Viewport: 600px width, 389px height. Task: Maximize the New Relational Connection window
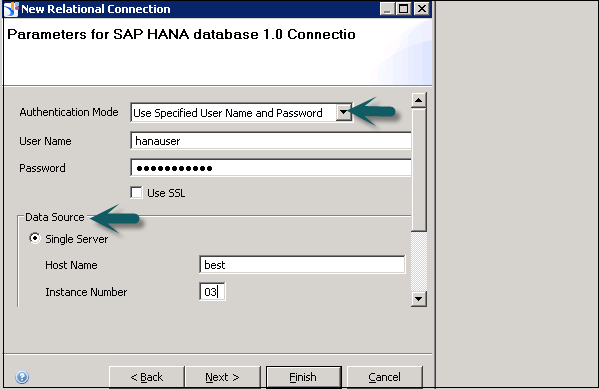[x=404, y=8]
